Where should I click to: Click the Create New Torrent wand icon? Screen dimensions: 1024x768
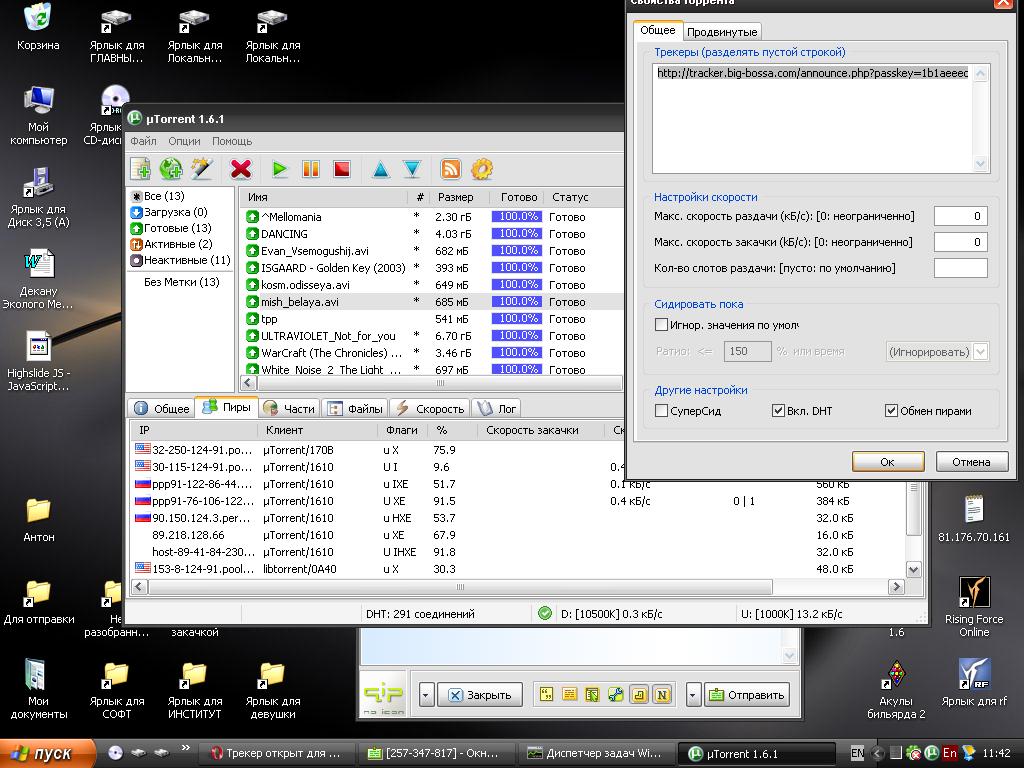pos(202,169)
